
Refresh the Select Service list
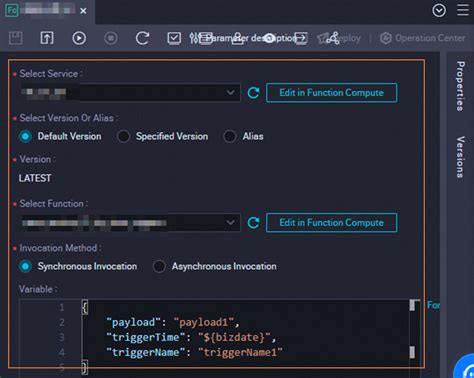pos(253,92)
